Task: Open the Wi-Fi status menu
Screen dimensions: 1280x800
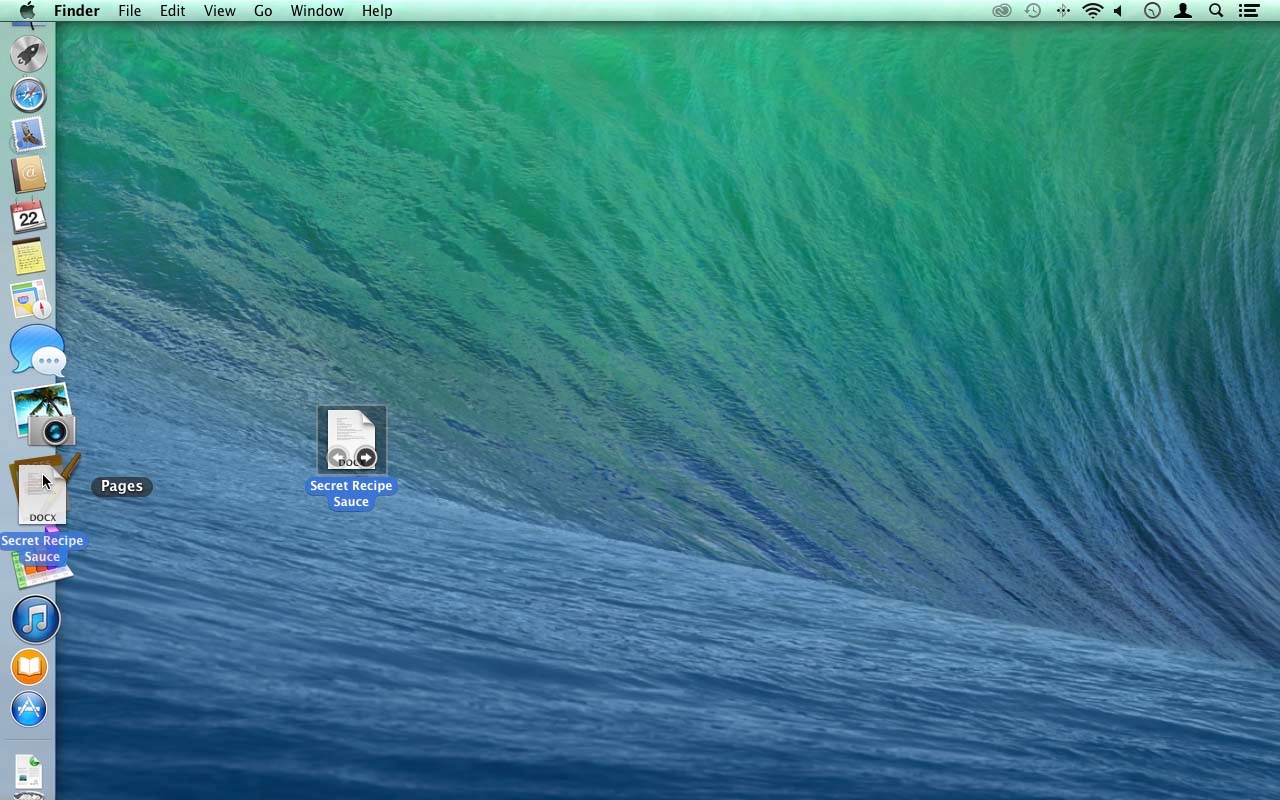Action: coord(1091,11)
